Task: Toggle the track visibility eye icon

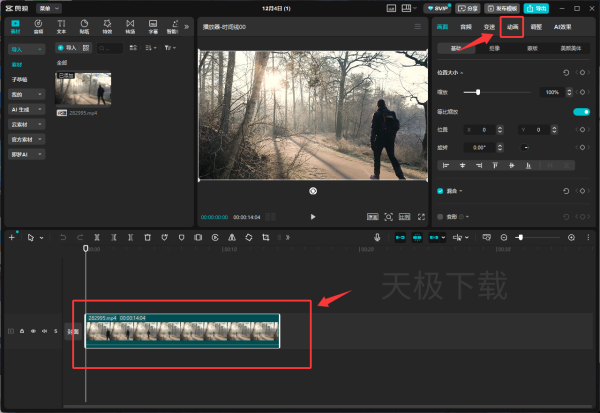Action: 33,331
